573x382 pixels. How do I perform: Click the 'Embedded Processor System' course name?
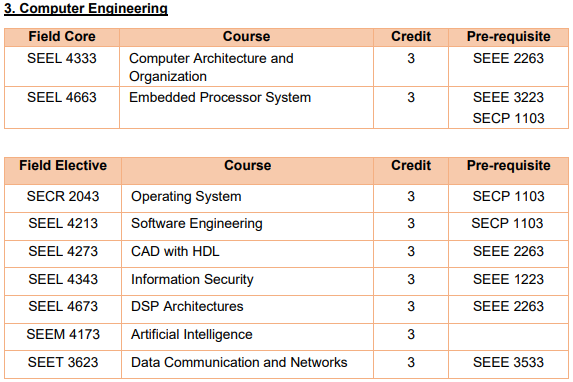coord(220,98)
